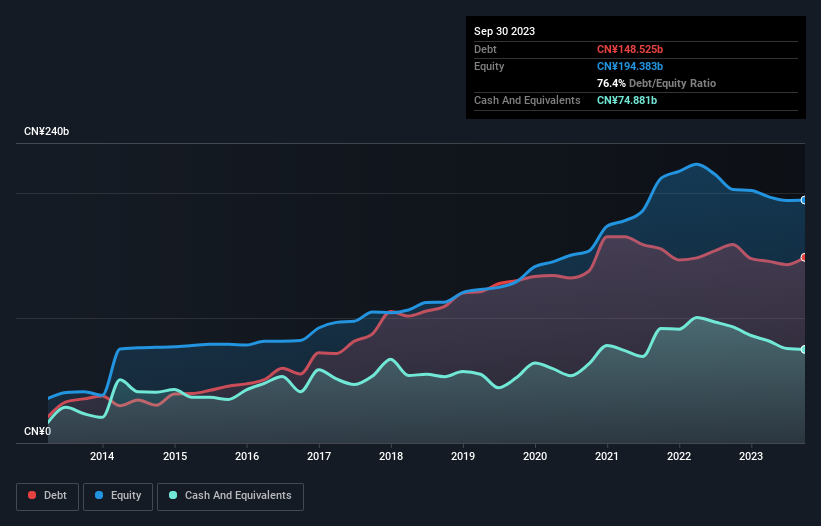
Task: Click the CN¥148.525b debt value
Action: coord(630,49)
